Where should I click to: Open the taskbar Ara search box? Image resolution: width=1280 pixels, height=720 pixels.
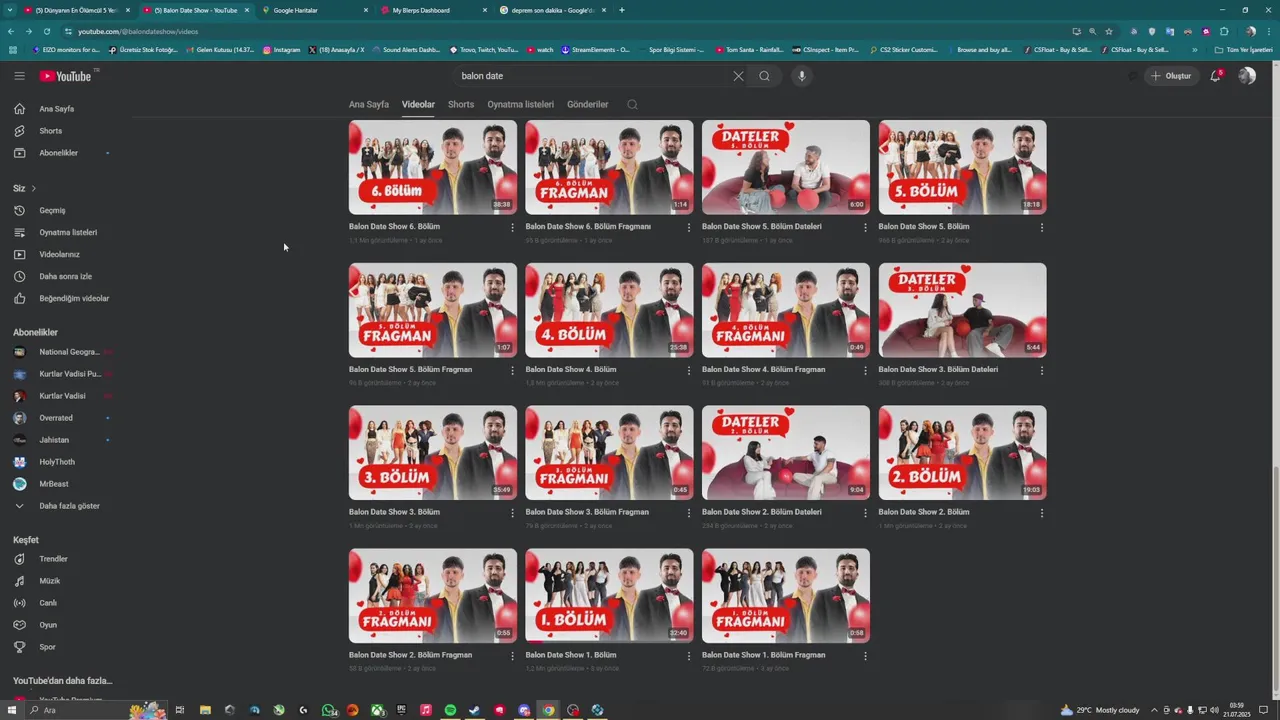(x=76, y=710)
